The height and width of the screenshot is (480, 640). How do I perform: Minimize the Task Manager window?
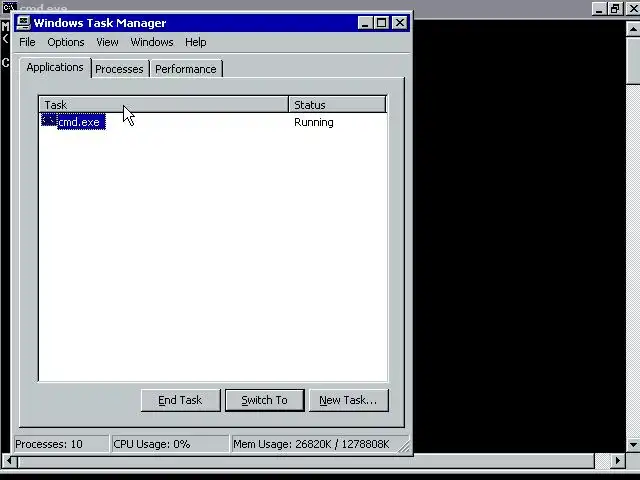click(365, 23)
